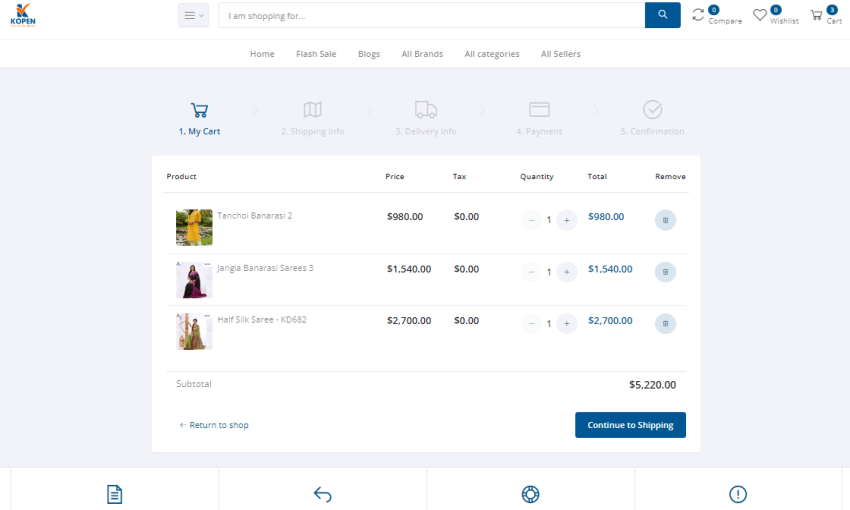
Task: Follow the Return to shop link
Action: pyautogui.click(x=214, y=425)
